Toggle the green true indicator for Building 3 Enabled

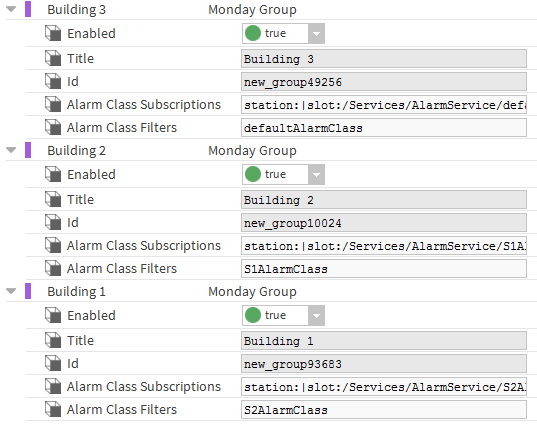(253, 33)
